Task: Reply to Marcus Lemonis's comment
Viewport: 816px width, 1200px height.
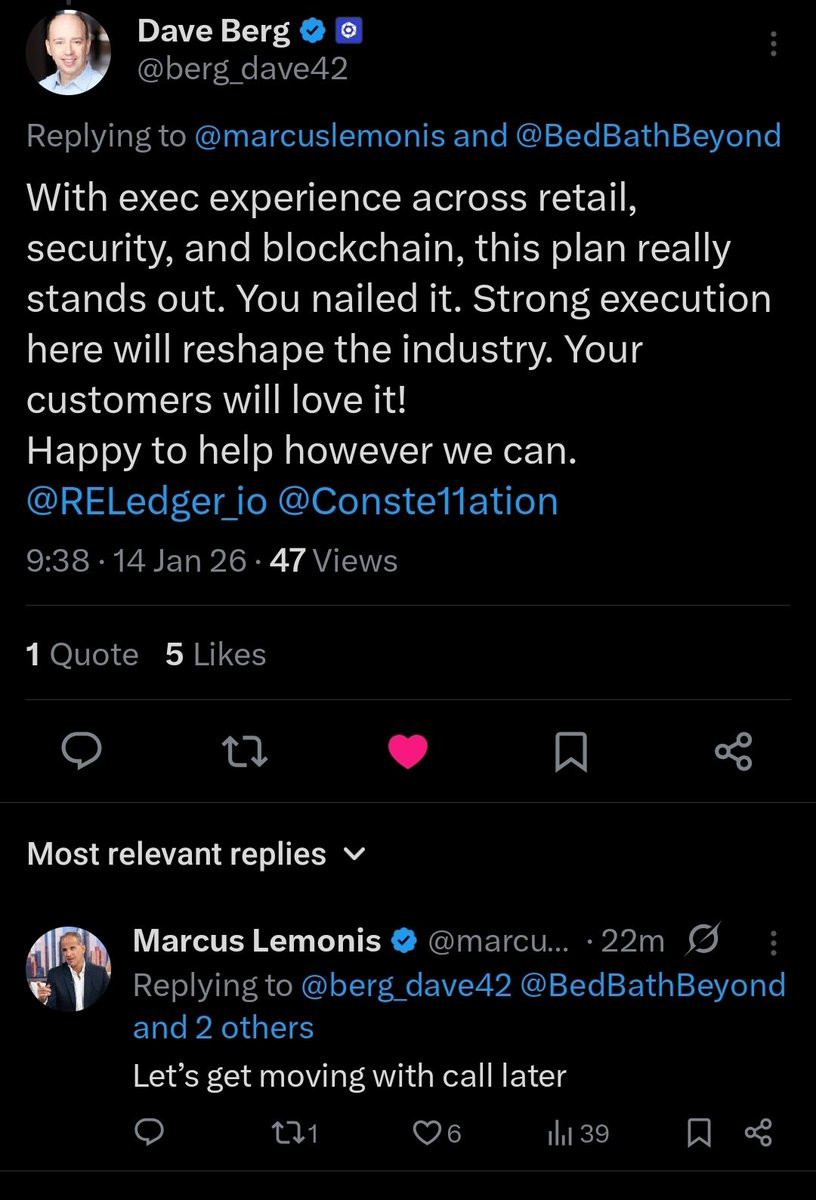Action: tap(149, 1133)
